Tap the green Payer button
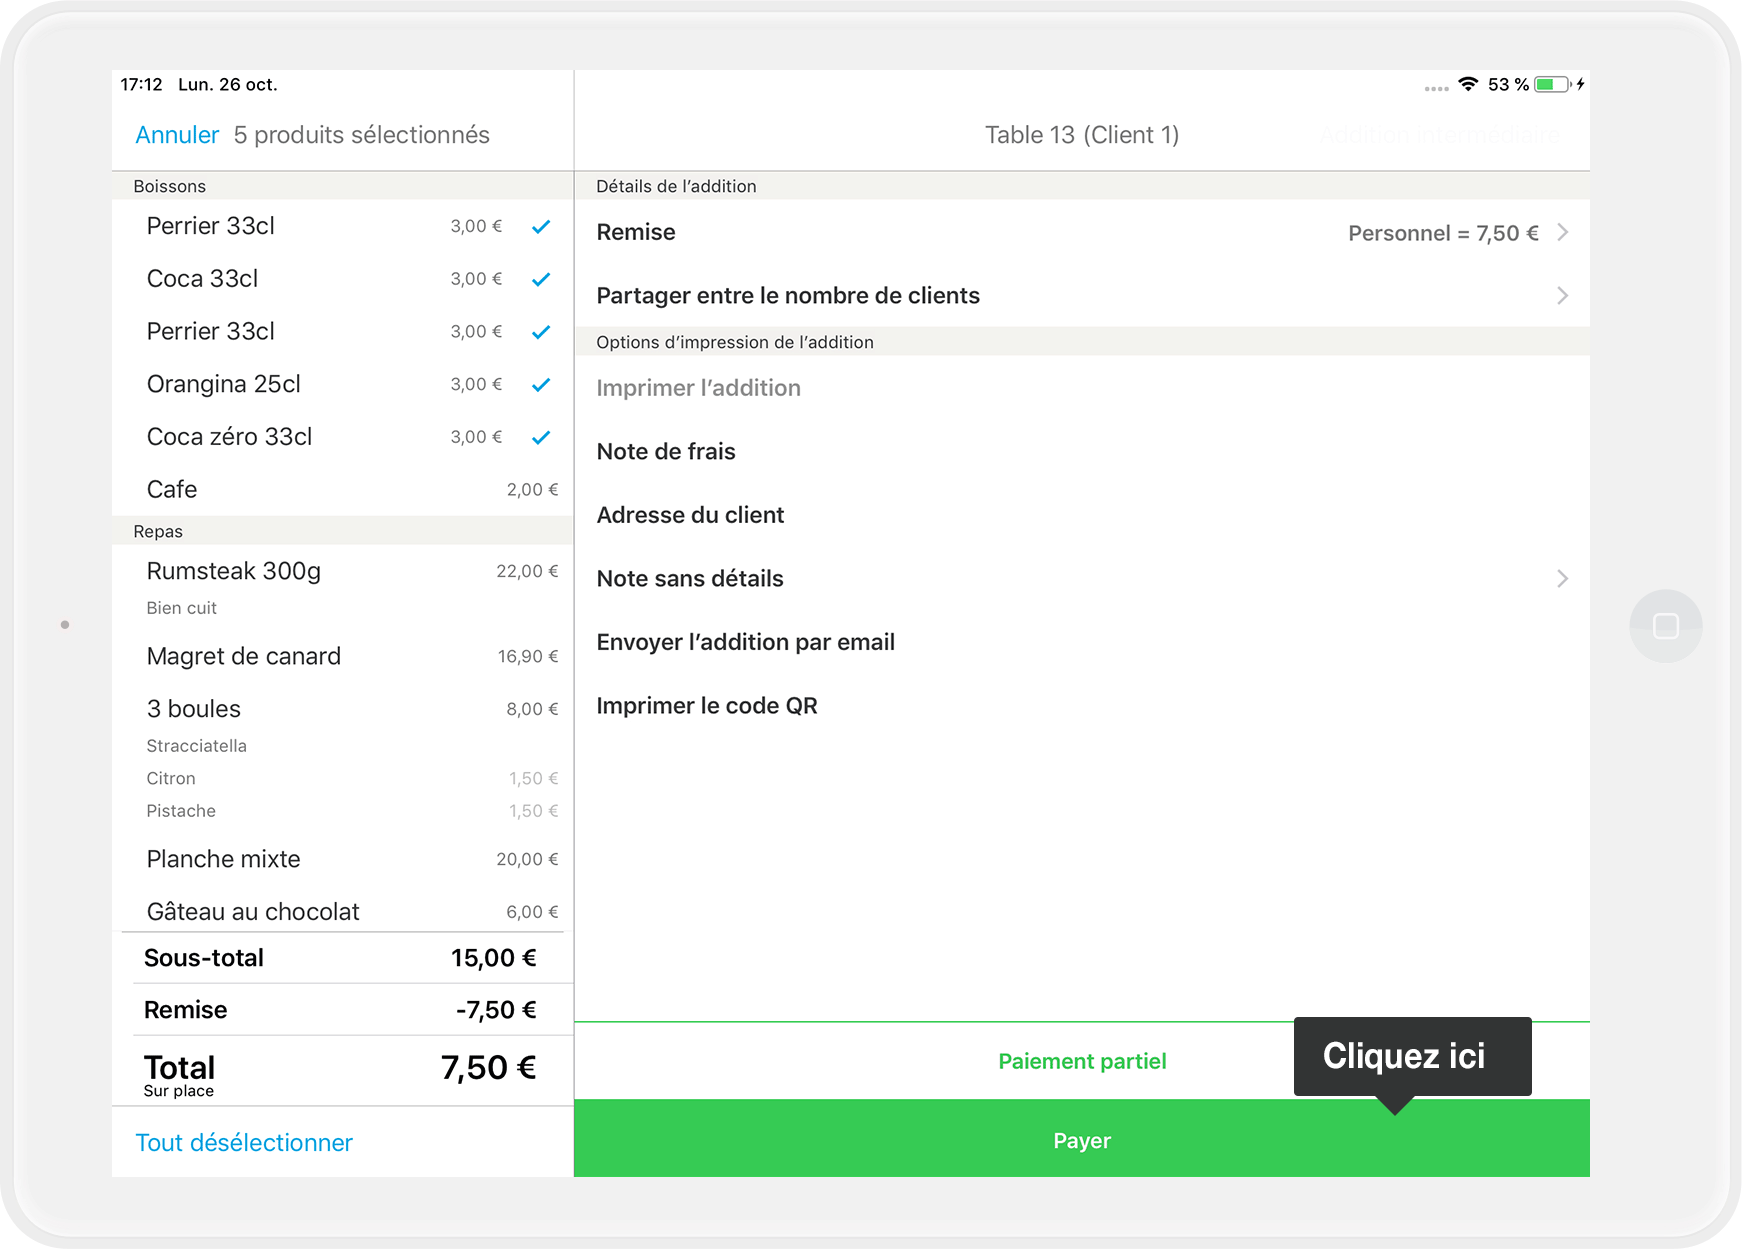The height and width of the screenshot is (1249, 1742). (1082, 1139)
